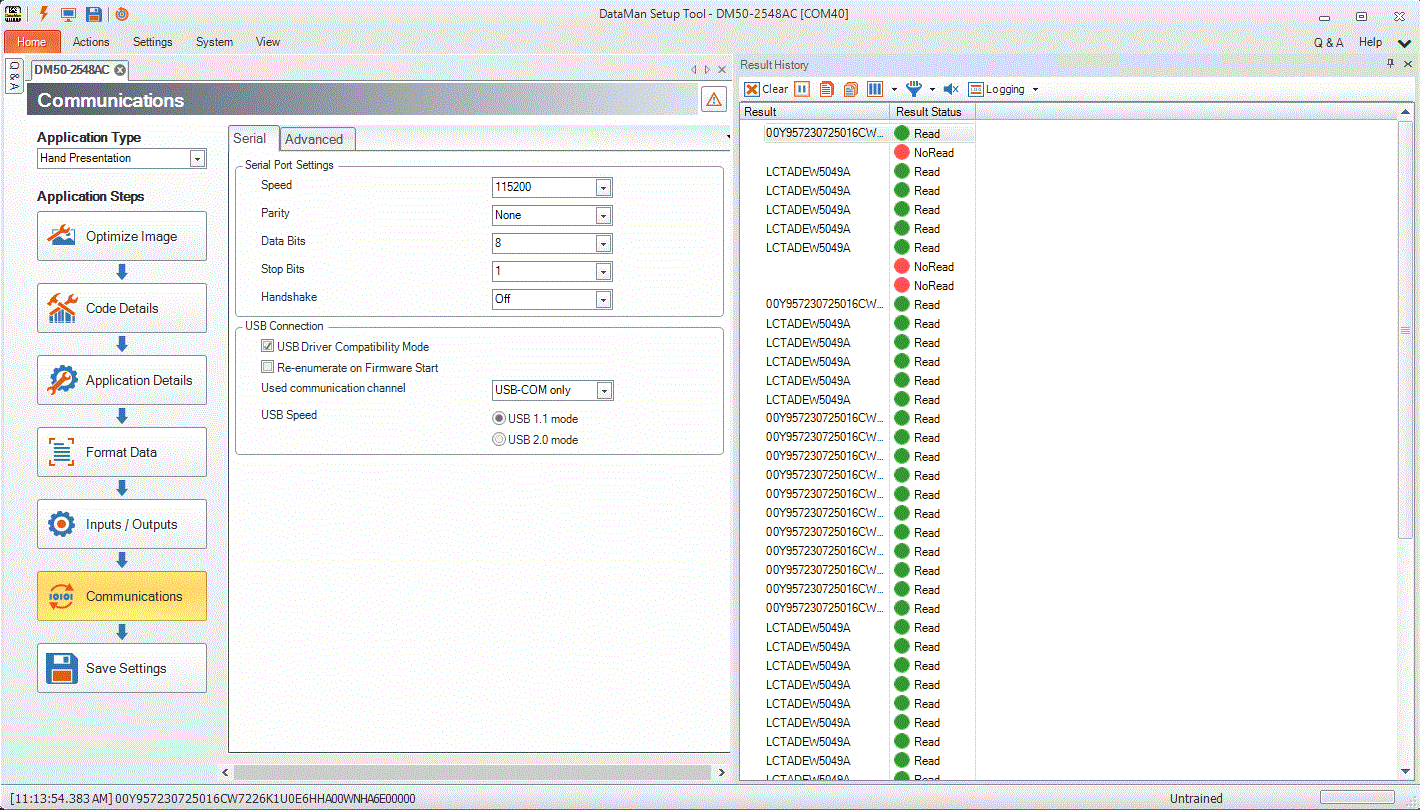The width and height of the screenshot is (1420, 810).
Task: Enable Re-enumerate on Firmware Start checkbox
Action: tap(267, 367)
